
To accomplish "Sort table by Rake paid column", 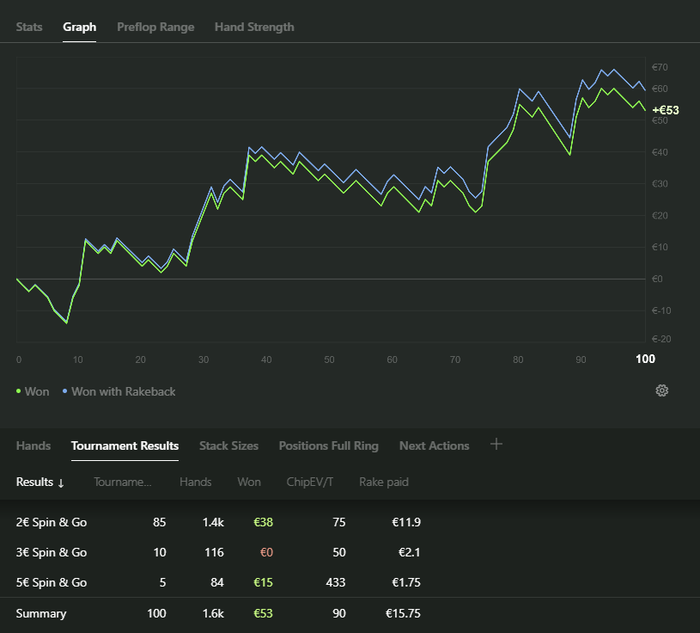I will [x=384, y=482].
